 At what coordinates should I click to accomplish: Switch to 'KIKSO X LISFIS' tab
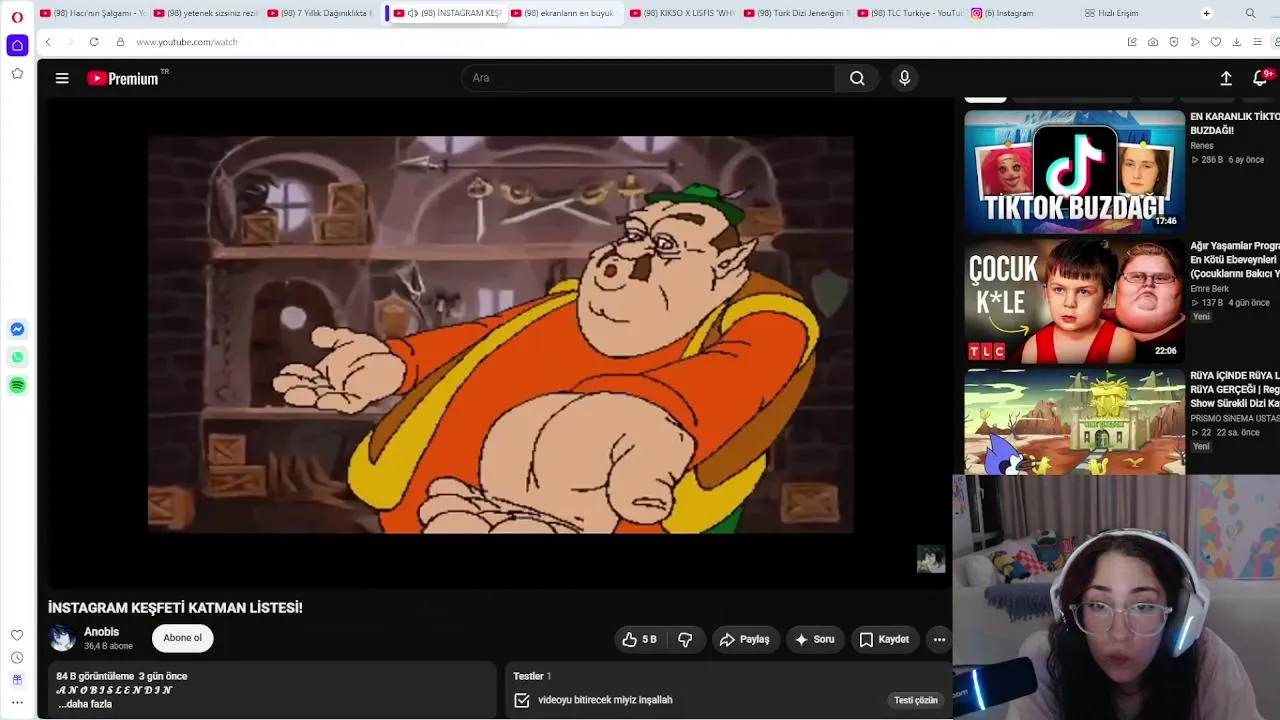pos(683,13)
